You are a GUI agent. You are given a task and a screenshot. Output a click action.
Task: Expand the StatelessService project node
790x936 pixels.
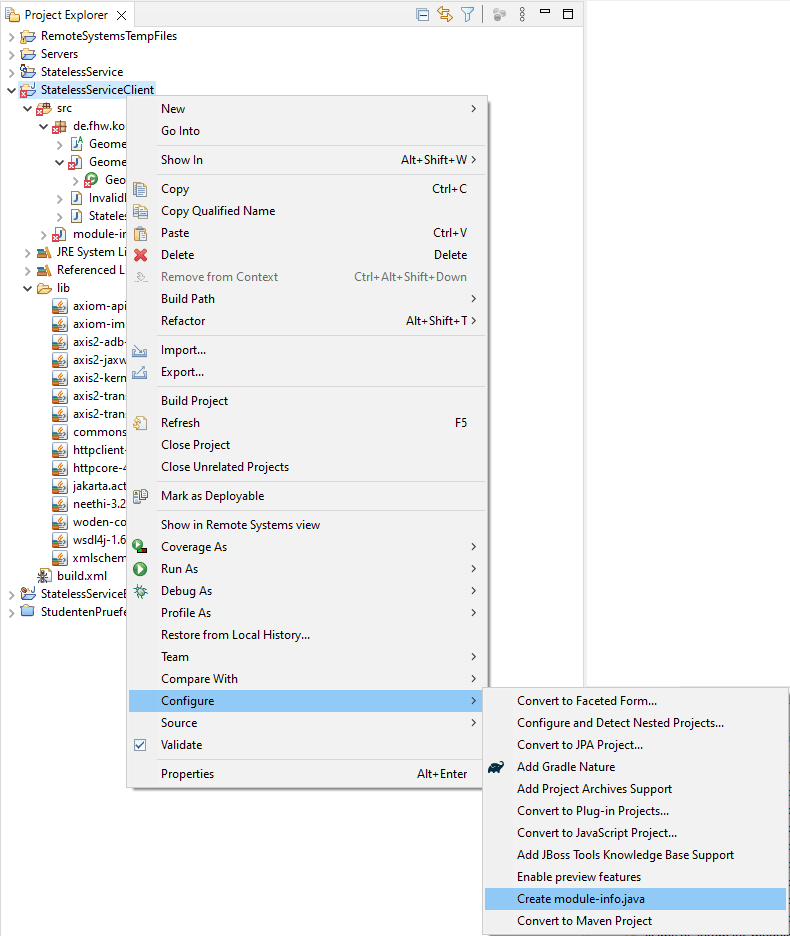click(x=11, y=73)
